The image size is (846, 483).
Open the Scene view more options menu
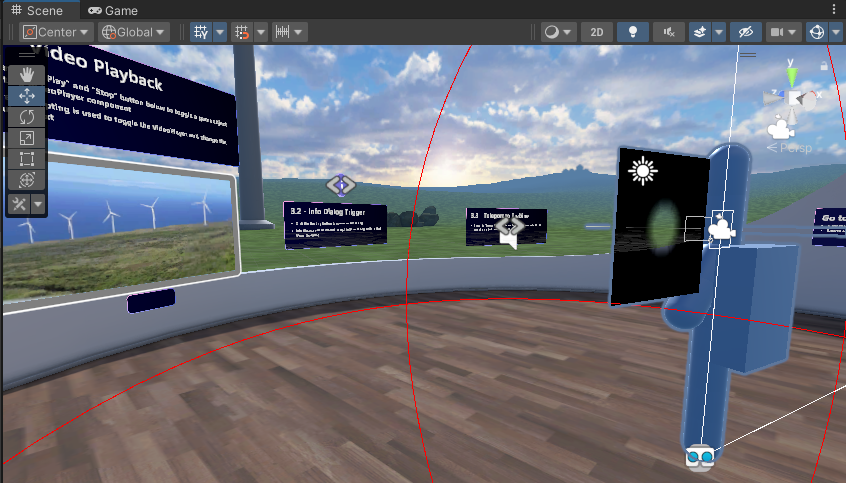click(x=834, y=10)
